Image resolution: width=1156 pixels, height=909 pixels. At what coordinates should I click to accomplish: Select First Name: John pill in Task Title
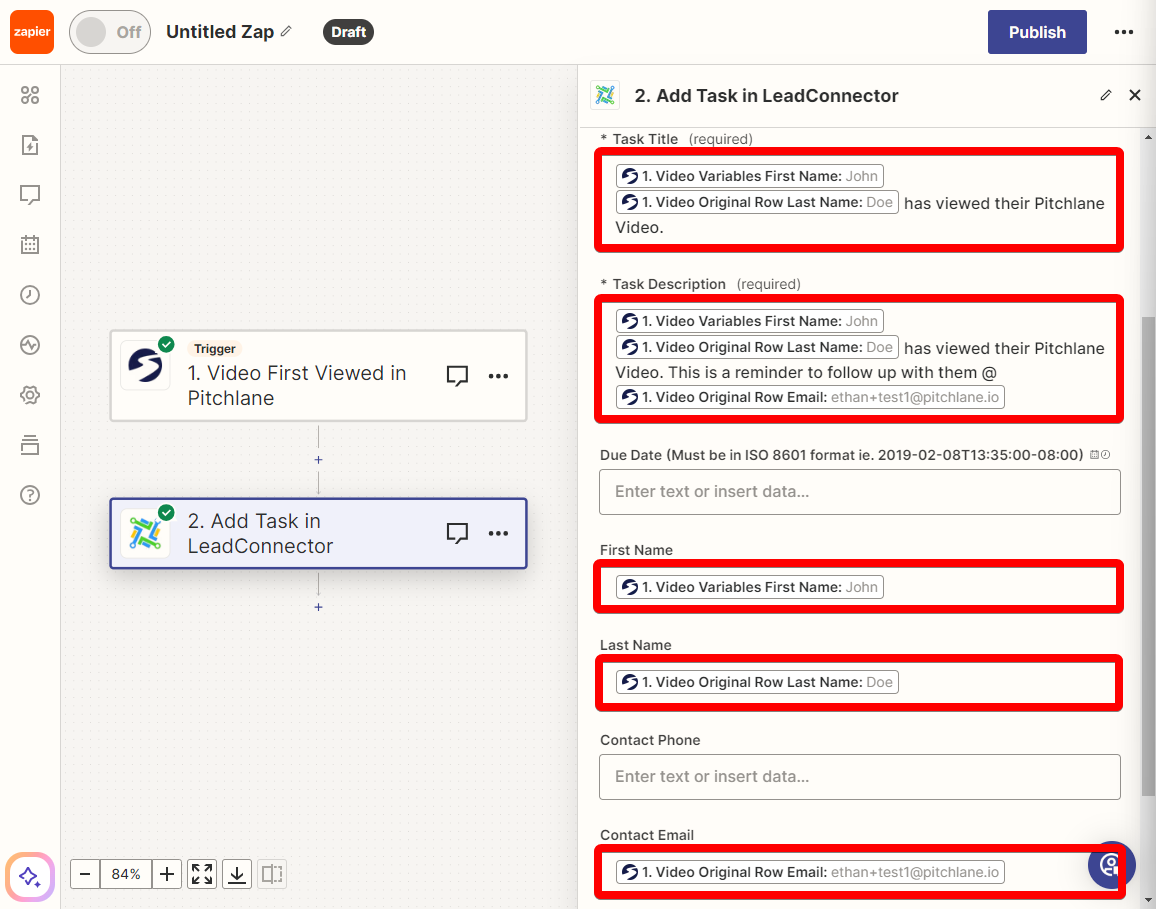click(749, 176)
